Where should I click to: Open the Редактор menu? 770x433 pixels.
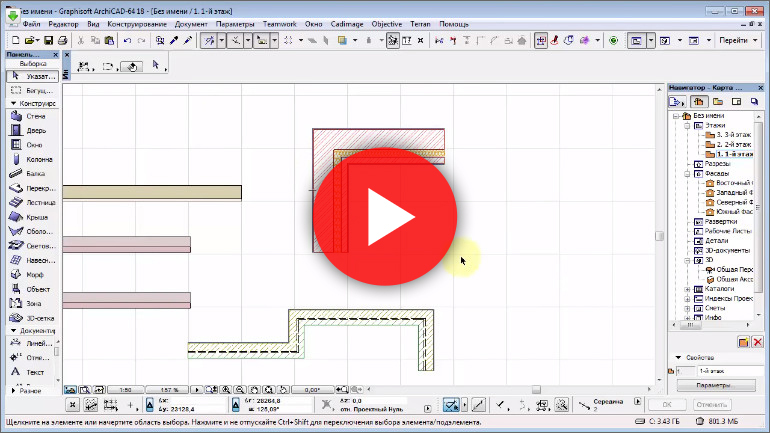coord(63,24)
